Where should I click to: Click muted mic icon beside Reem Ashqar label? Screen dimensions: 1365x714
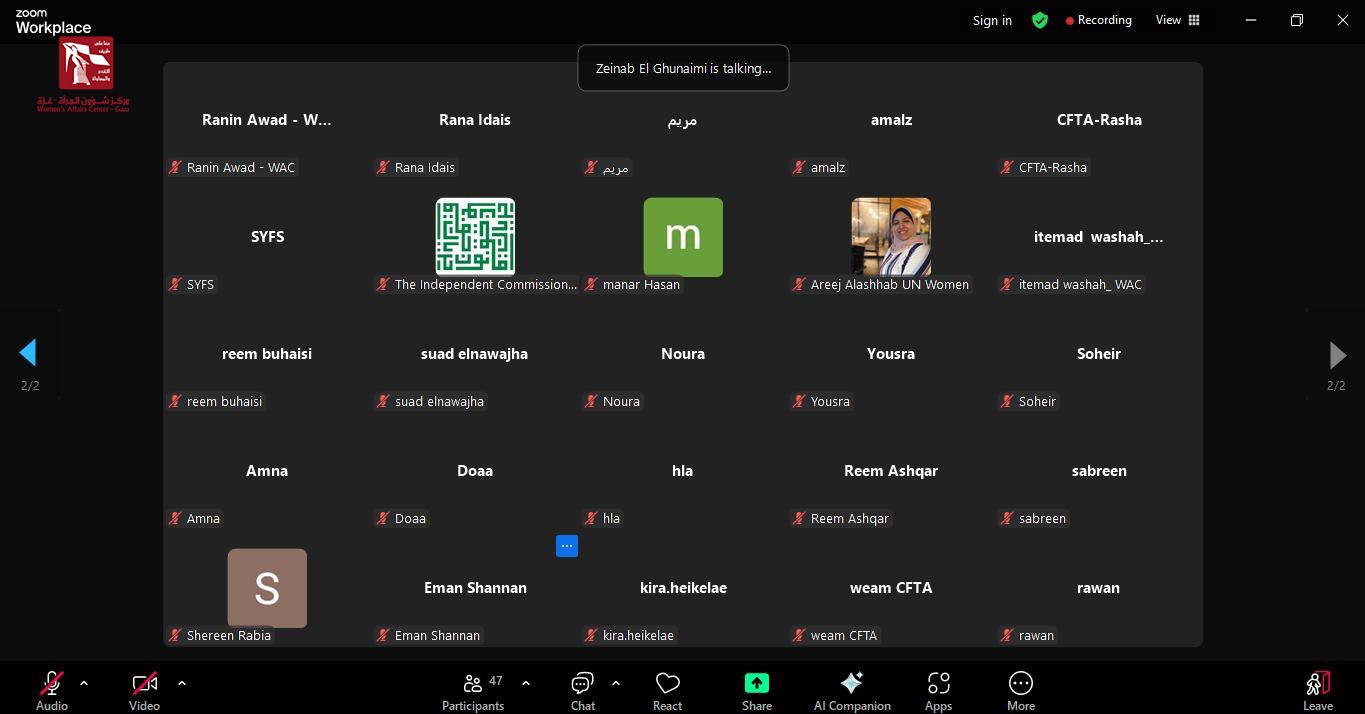coord(799,518)
